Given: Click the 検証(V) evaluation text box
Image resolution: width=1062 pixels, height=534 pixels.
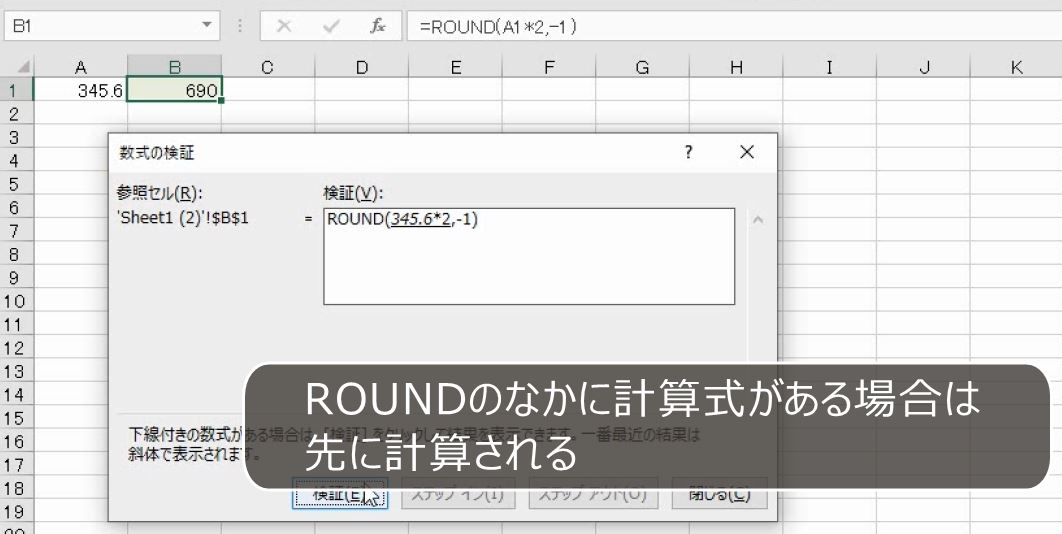Looking at the screenshot, I should tap(529, 256).
